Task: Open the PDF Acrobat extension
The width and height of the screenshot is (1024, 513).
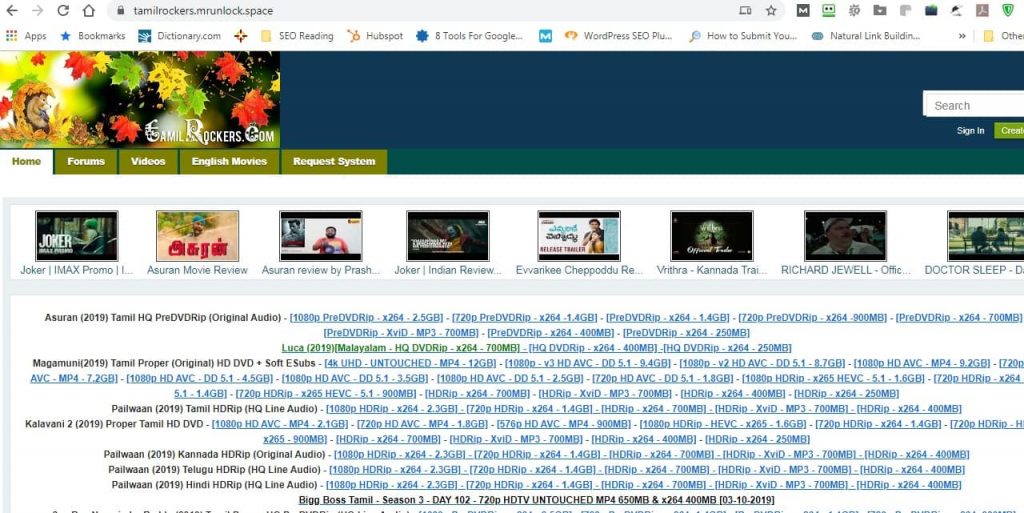Action: tap(982, 10)
